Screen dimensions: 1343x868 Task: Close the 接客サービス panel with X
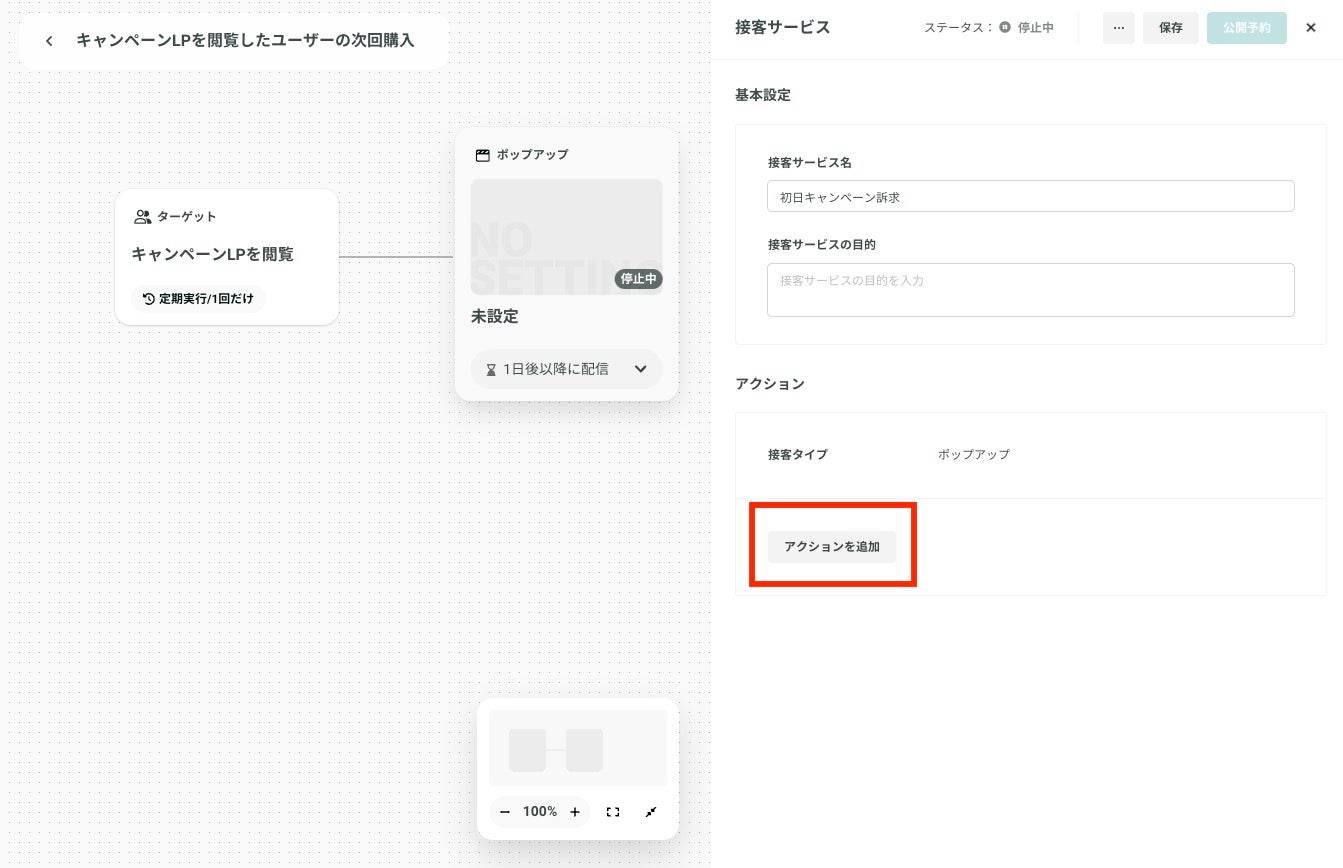point(1311,28)
